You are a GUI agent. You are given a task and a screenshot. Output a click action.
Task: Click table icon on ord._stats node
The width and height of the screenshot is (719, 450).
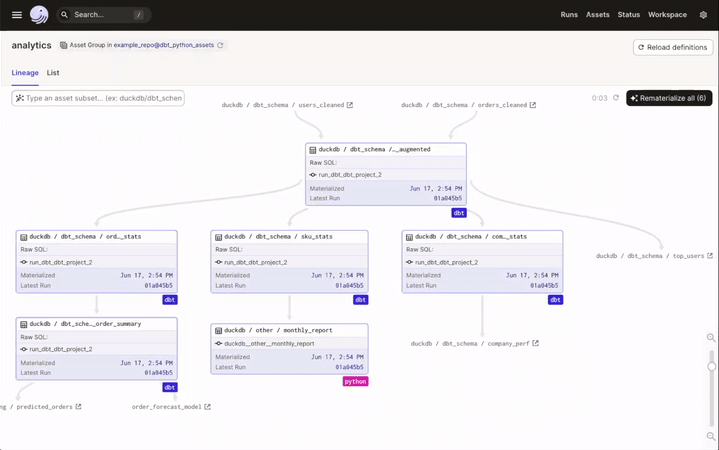[x=23, y=237]
